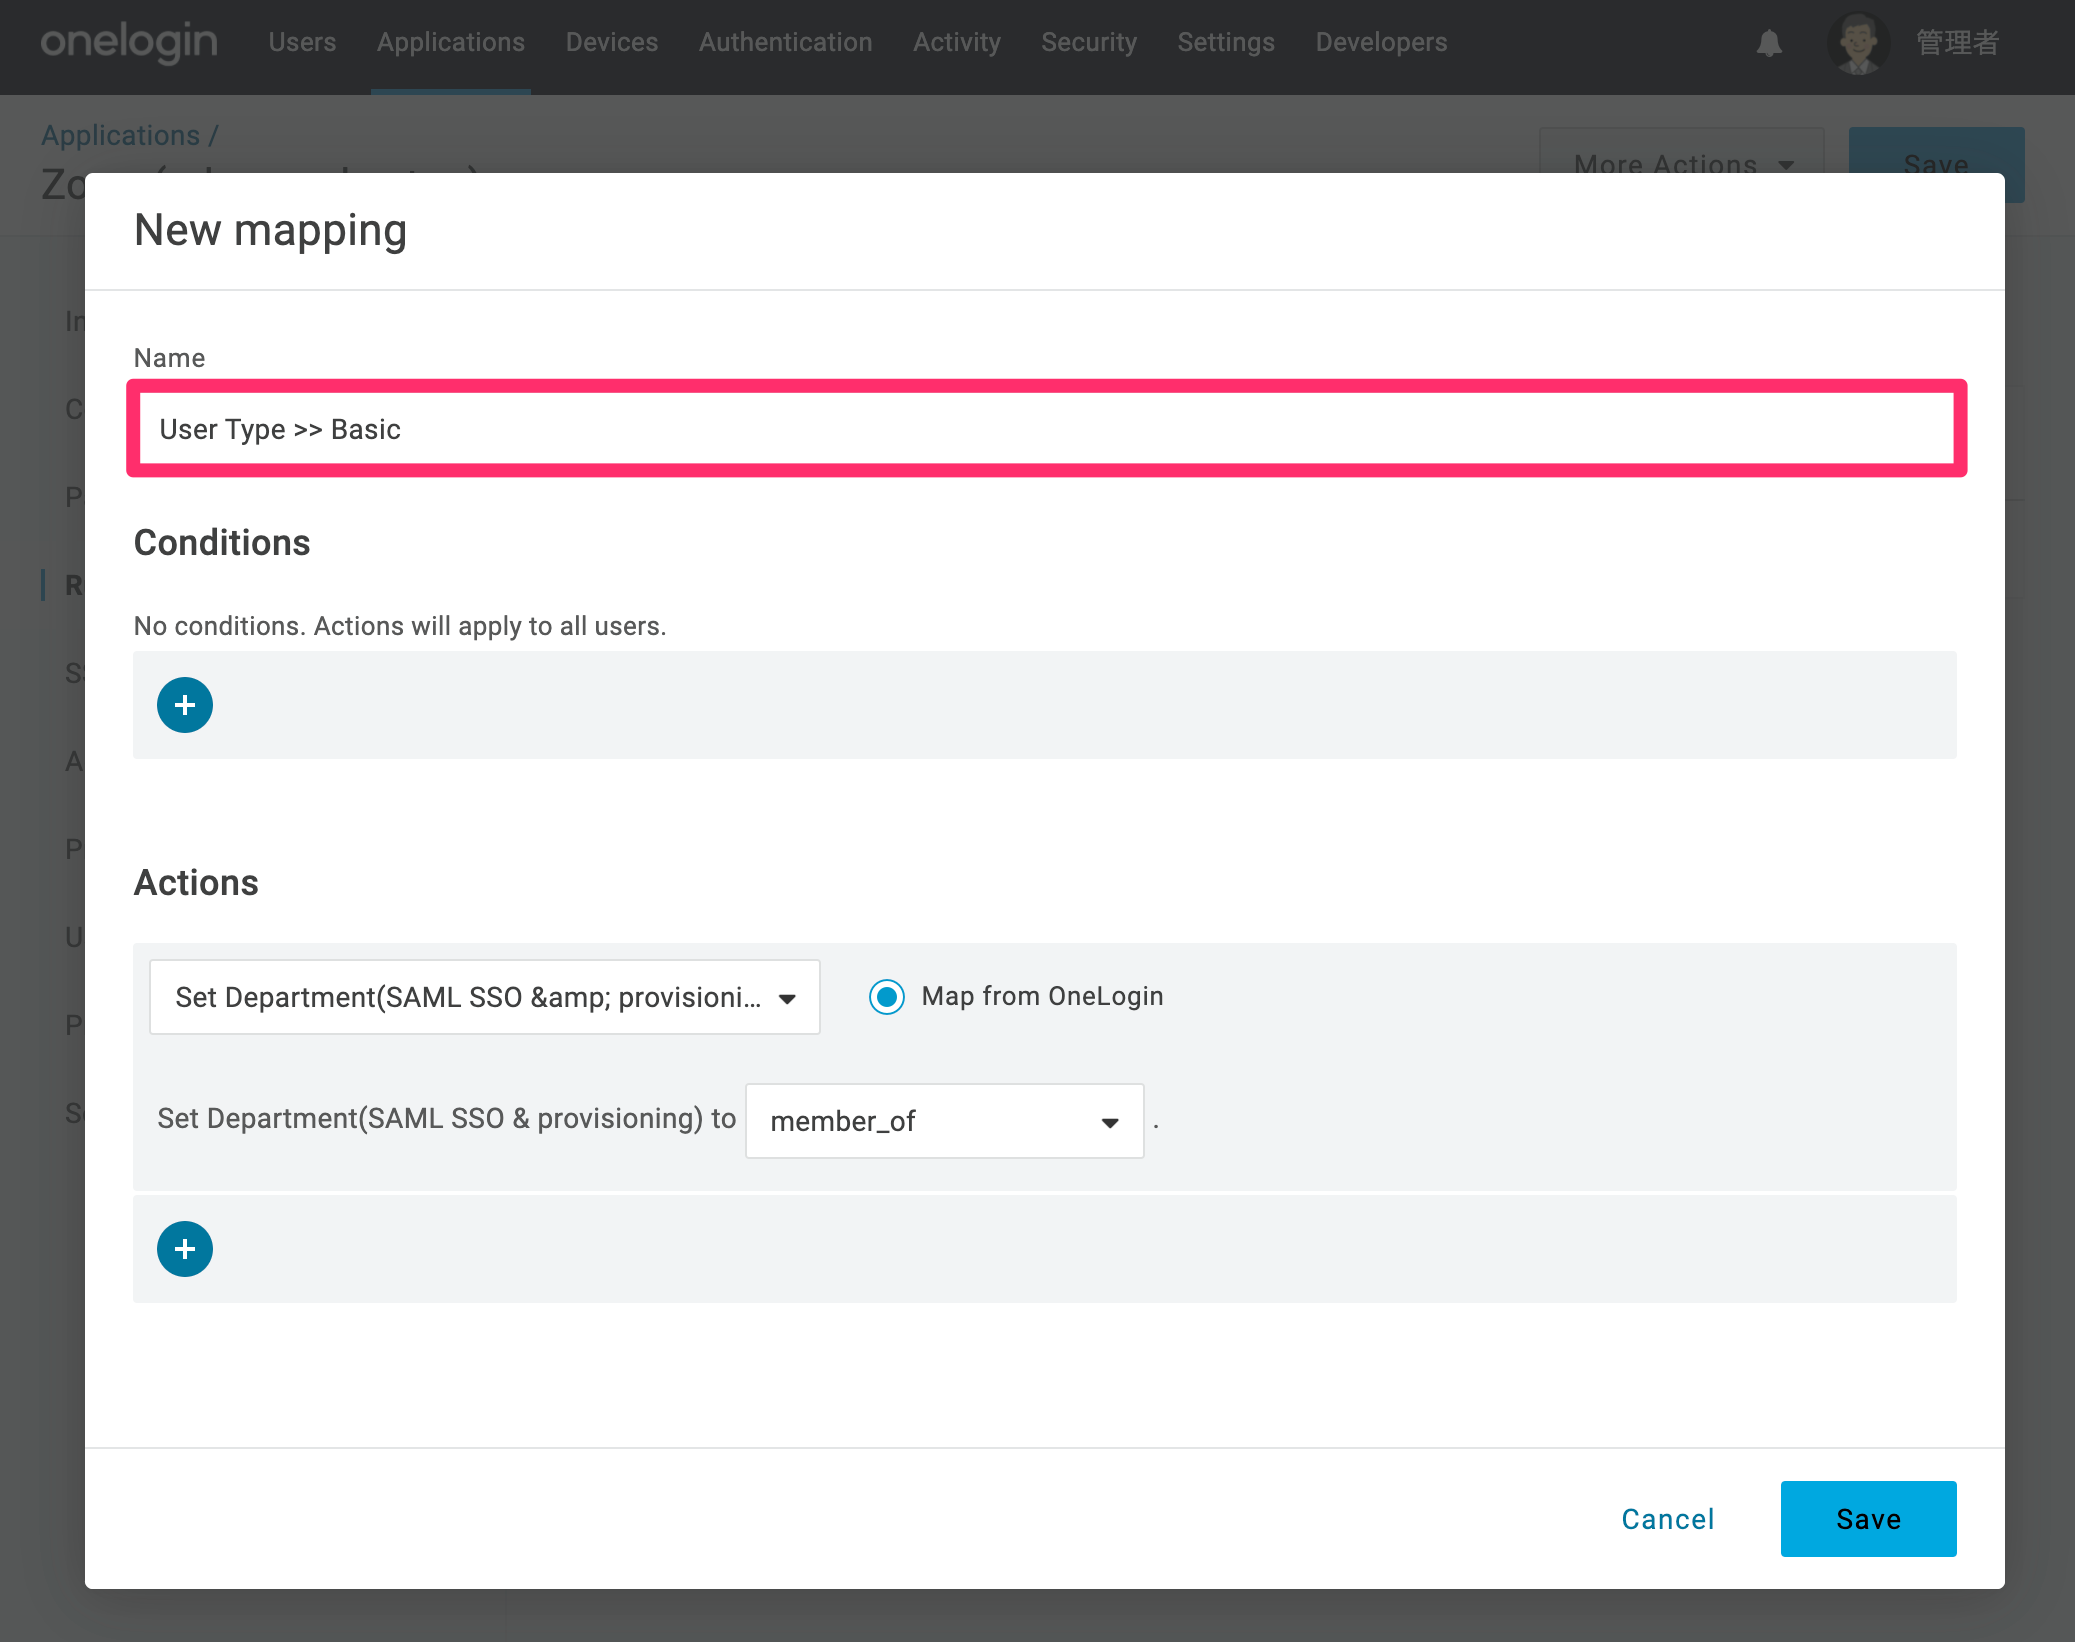Open the Security menu

(1089, 43)
